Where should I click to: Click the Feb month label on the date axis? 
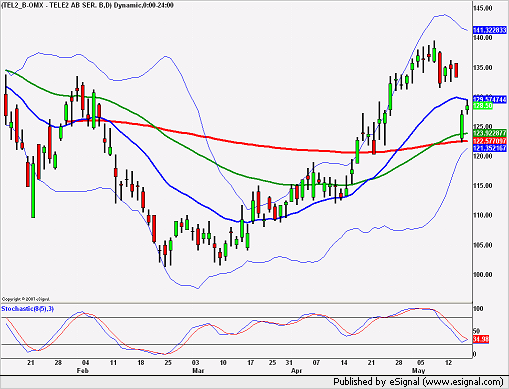point(83,371)
